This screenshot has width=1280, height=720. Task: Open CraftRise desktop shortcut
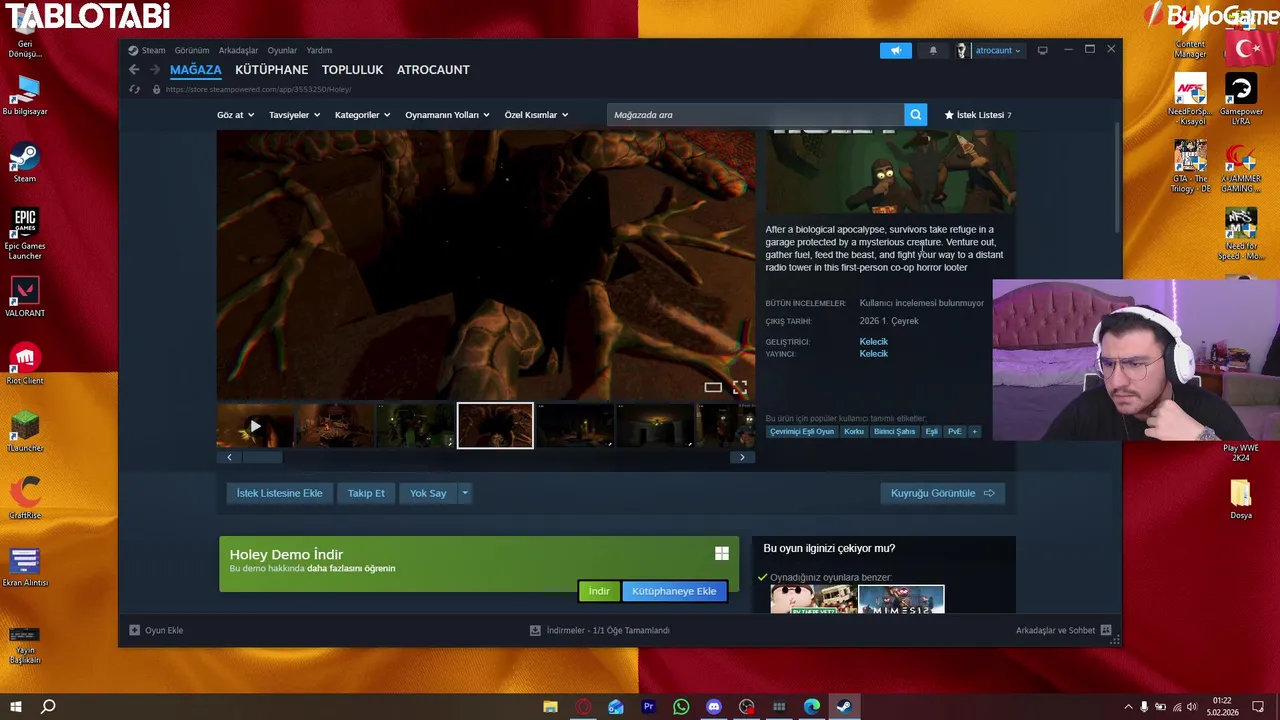tap(25, 498)
